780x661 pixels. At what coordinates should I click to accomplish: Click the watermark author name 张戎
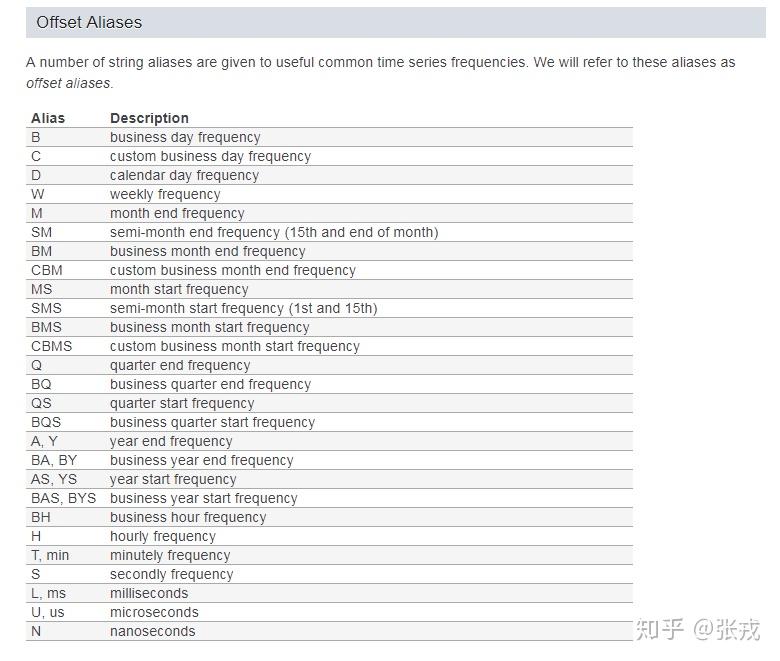click(739, 628)
